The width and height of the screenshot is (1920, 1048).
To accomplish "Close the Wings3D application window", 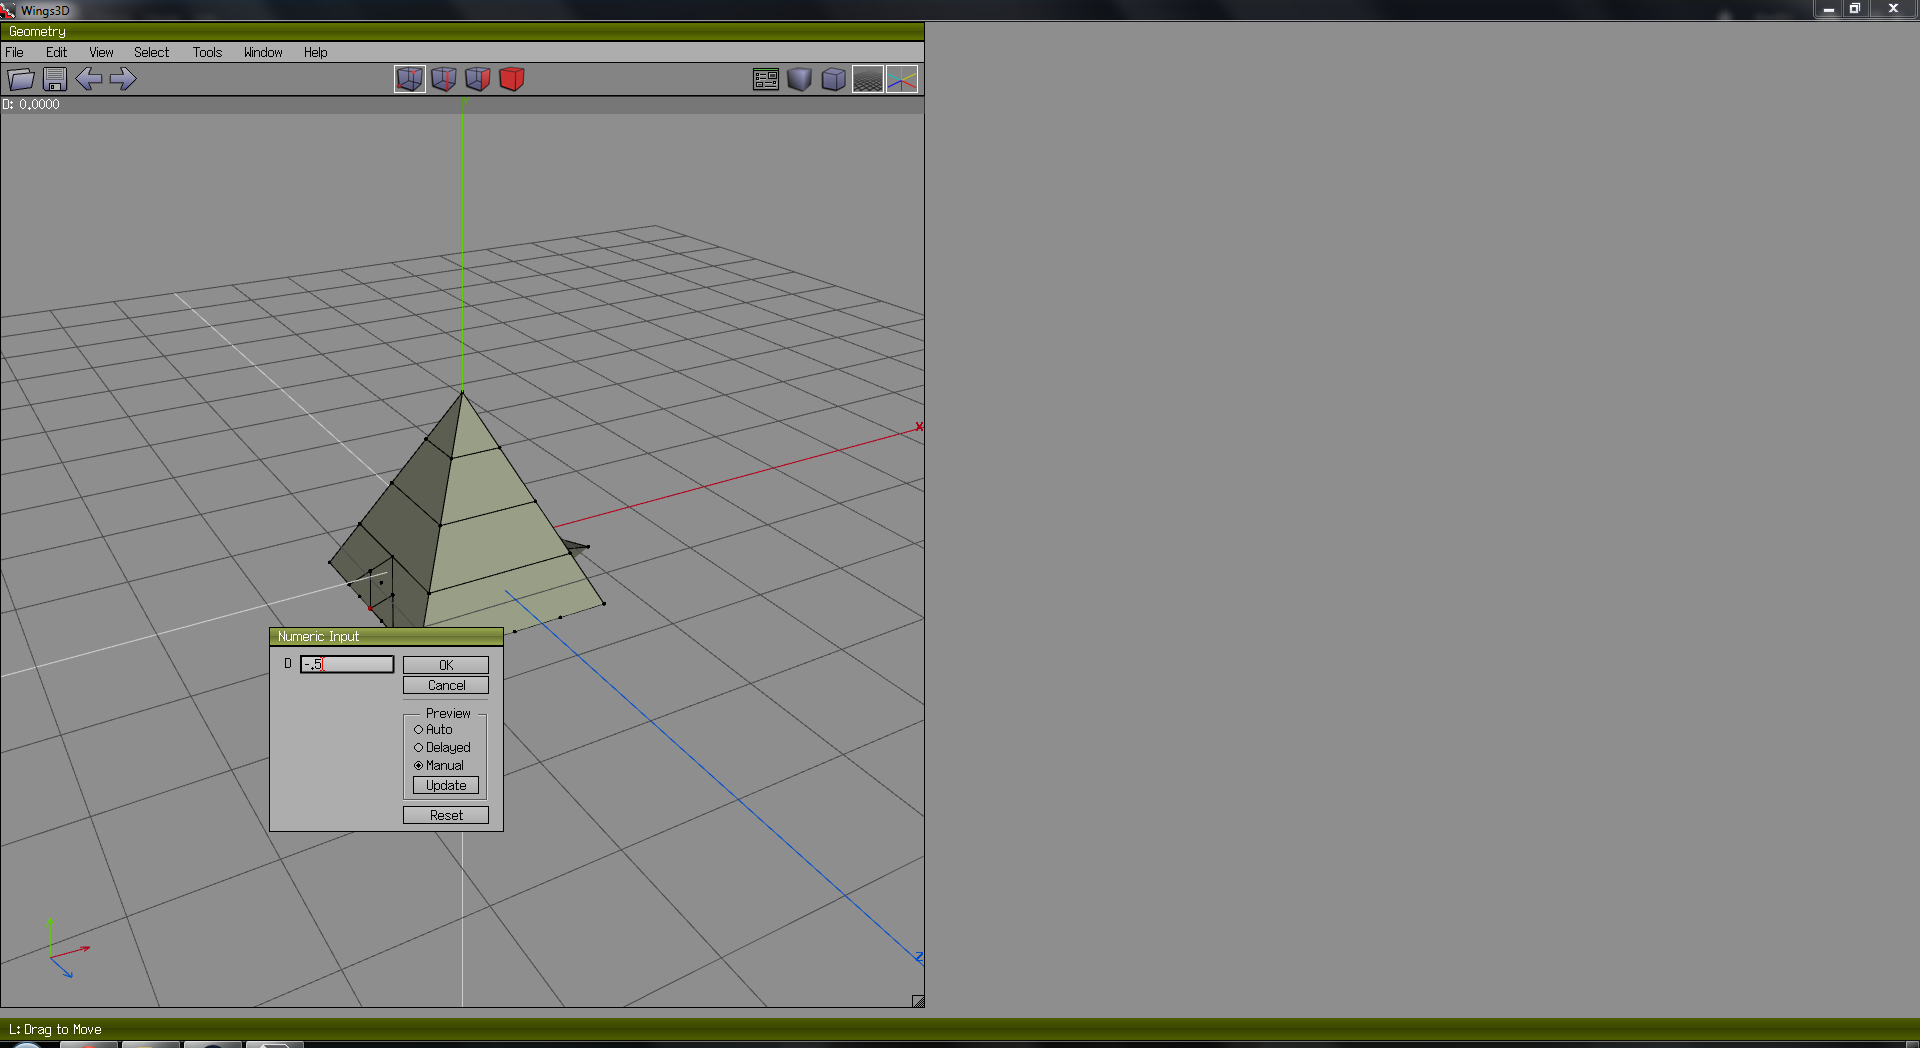I will click(x=1893, y=9).
